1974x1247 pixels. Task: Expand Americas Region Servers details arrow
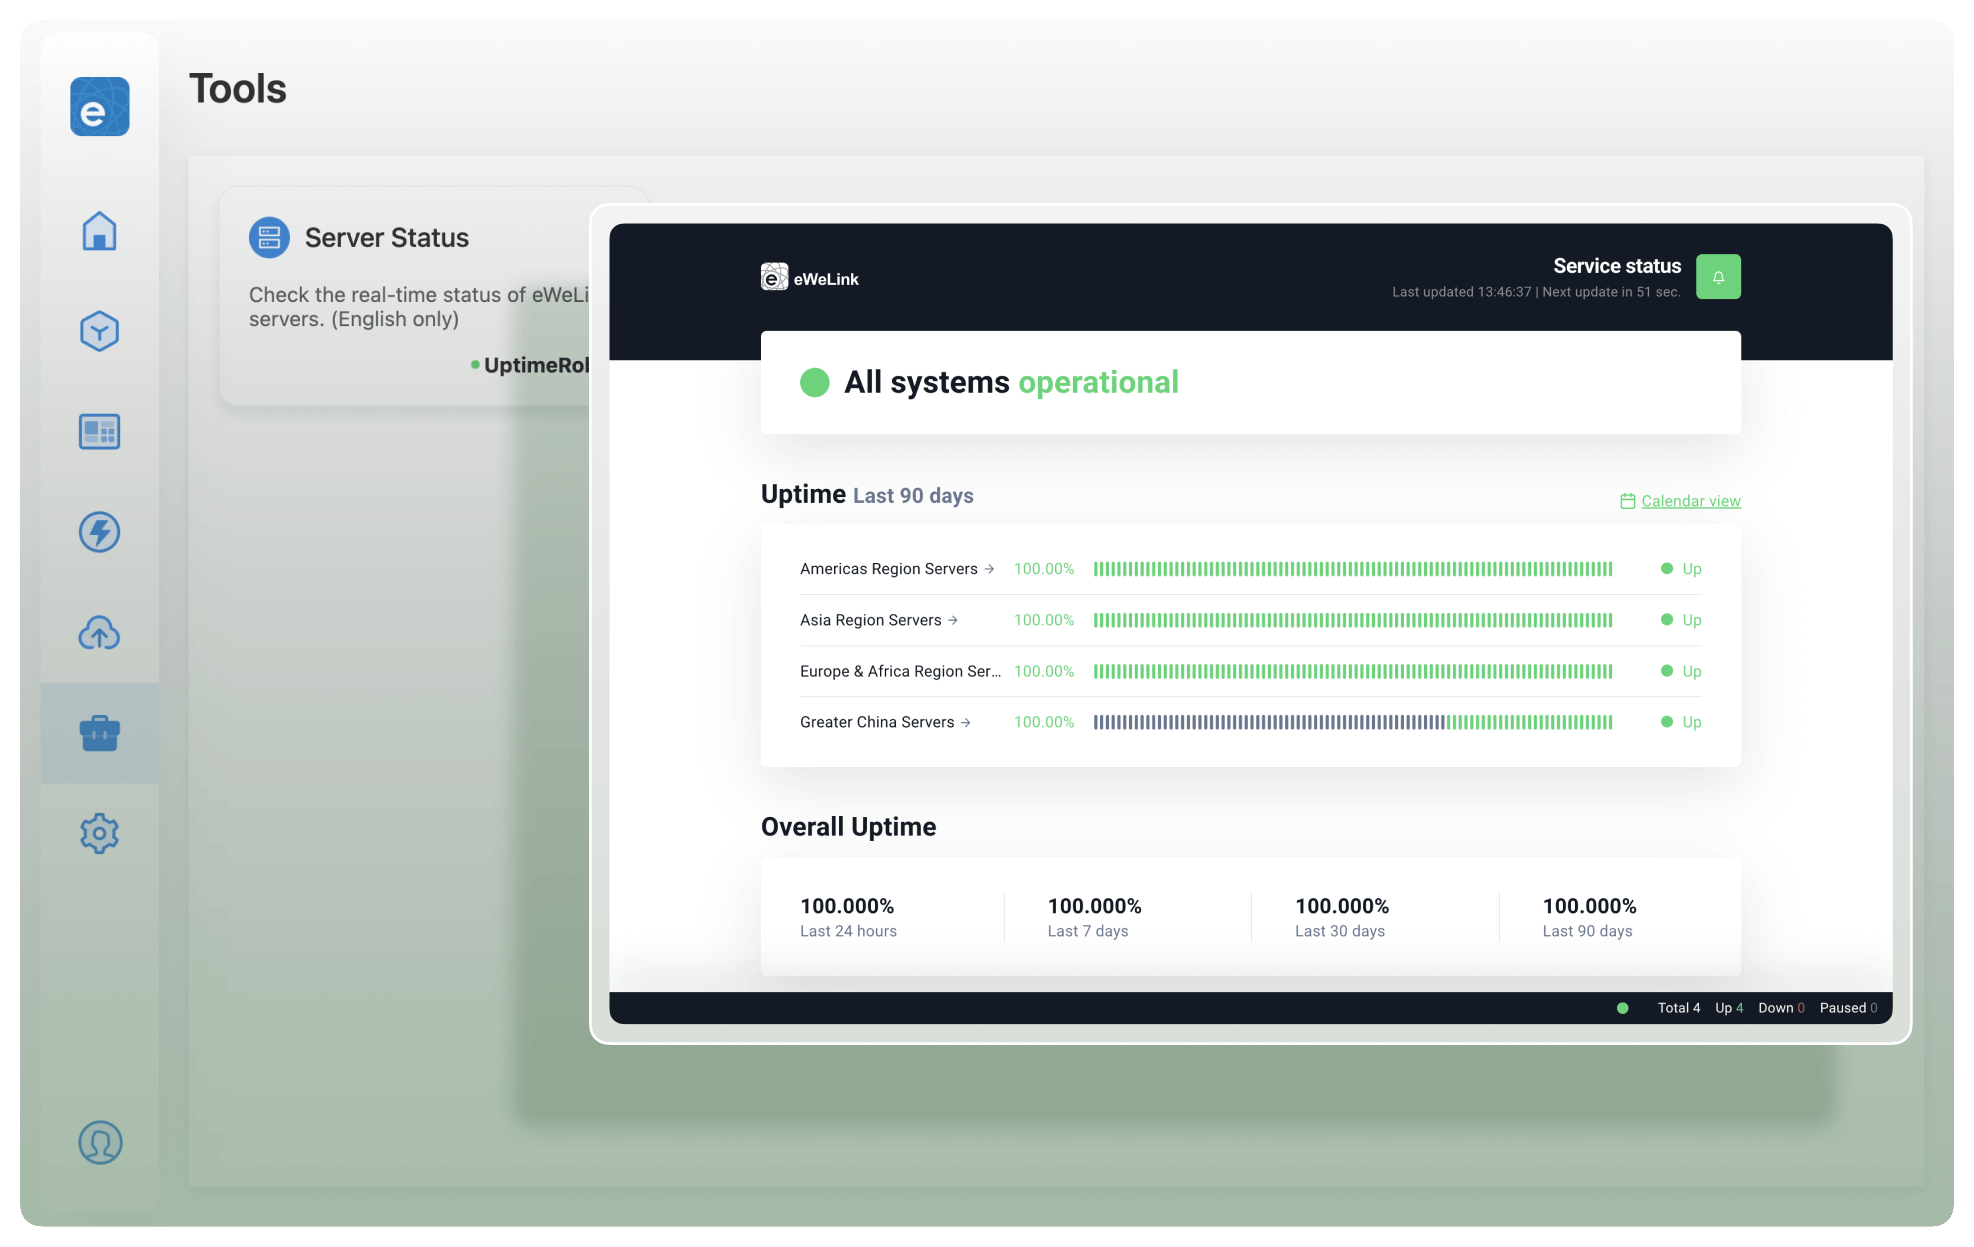coord(989,569)
